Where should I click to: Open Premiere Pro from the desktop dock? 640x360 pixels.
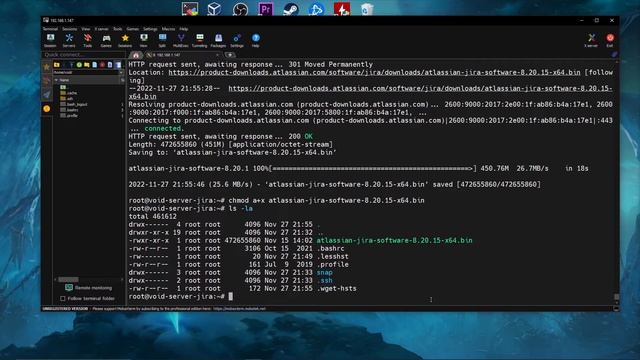point(265,9)
